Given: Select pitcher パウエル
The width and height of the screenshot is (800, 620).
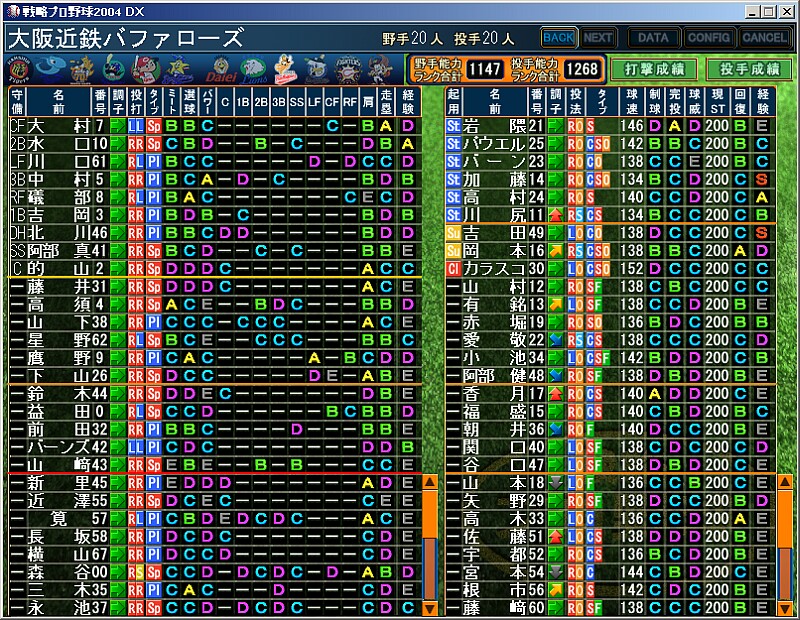Looking at the screenshot, I should point(610,143).
